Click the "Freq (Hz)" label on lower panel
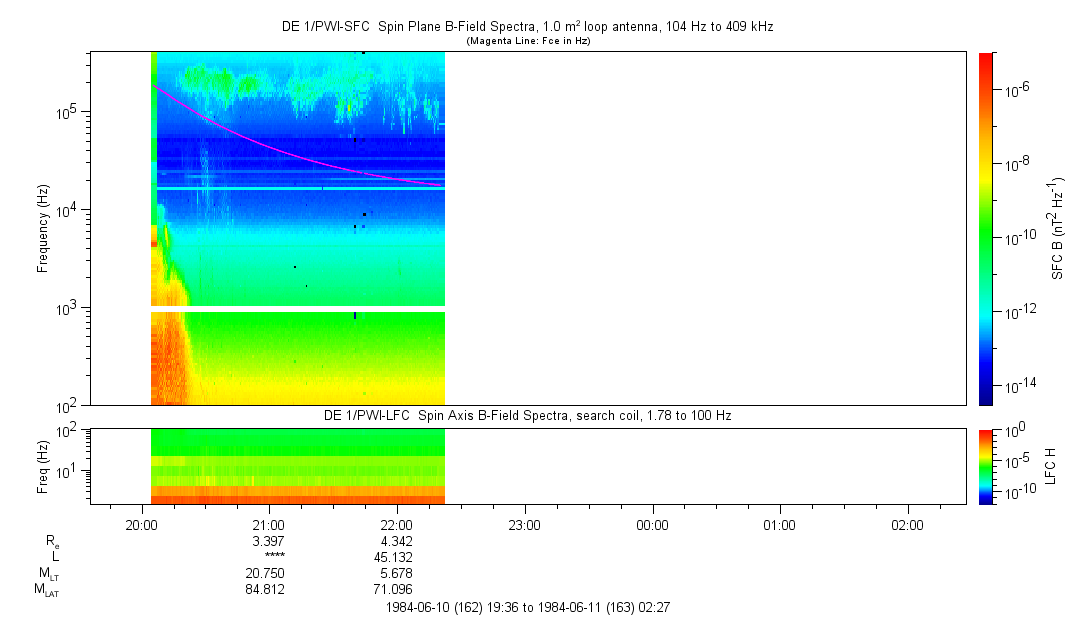Image resolution: width=1083 pixels, height=620 pixels. click(43, 466)
